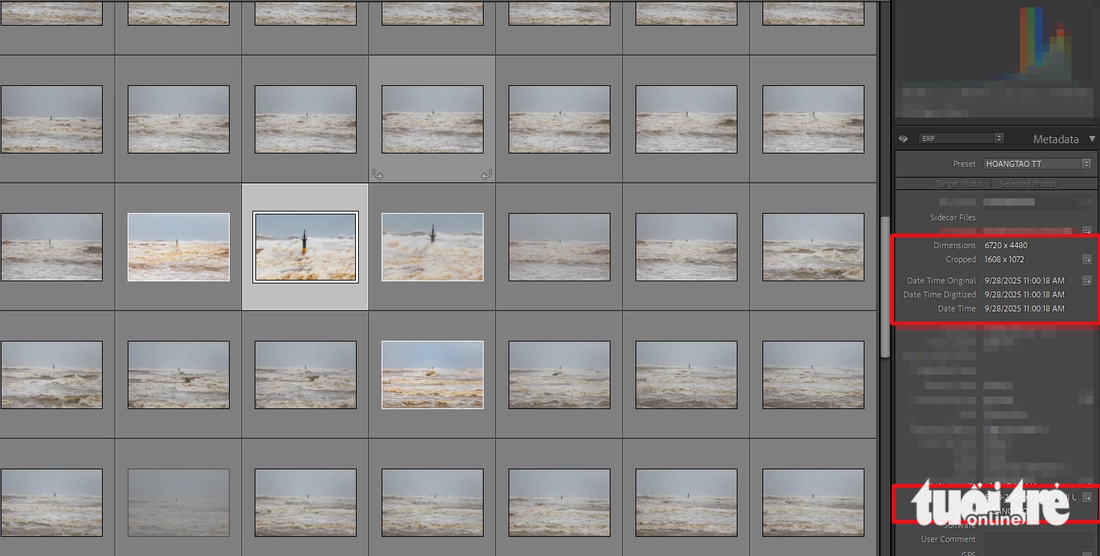Rotate the hovered photo counter-clockwise

coord(377,175)
